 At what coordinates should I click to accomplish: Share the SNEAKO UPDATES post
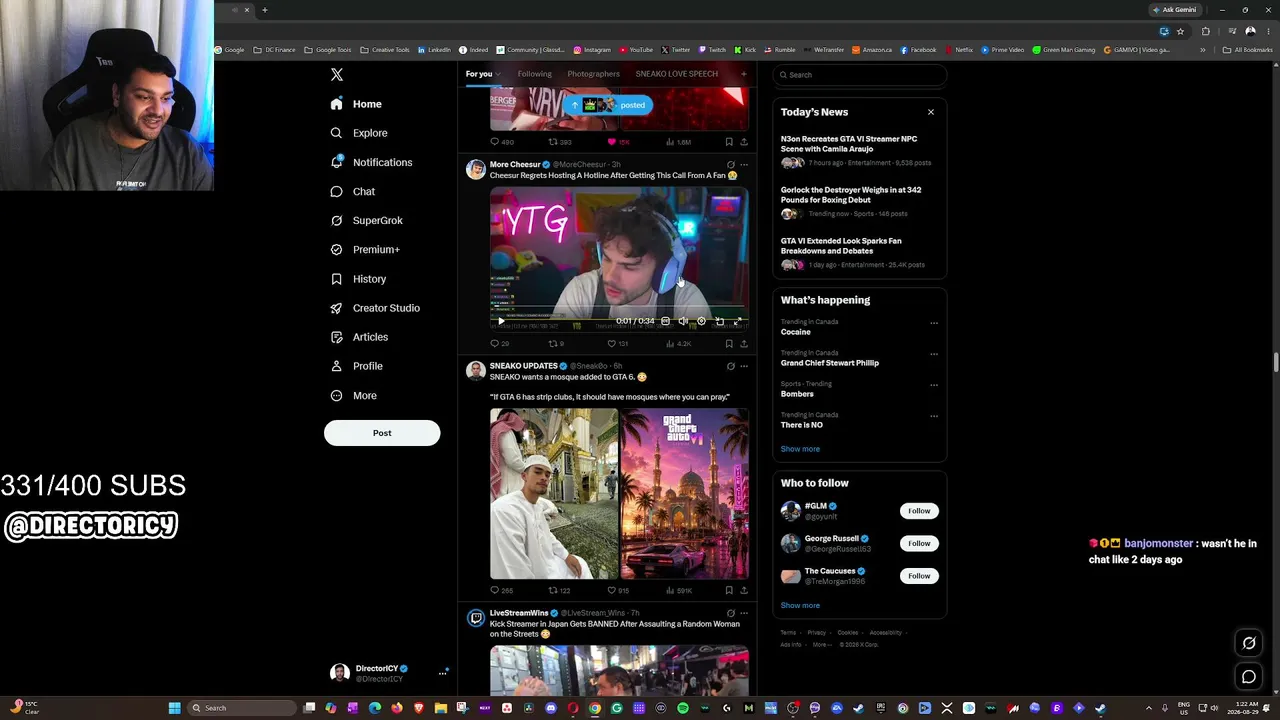(743, 590)
